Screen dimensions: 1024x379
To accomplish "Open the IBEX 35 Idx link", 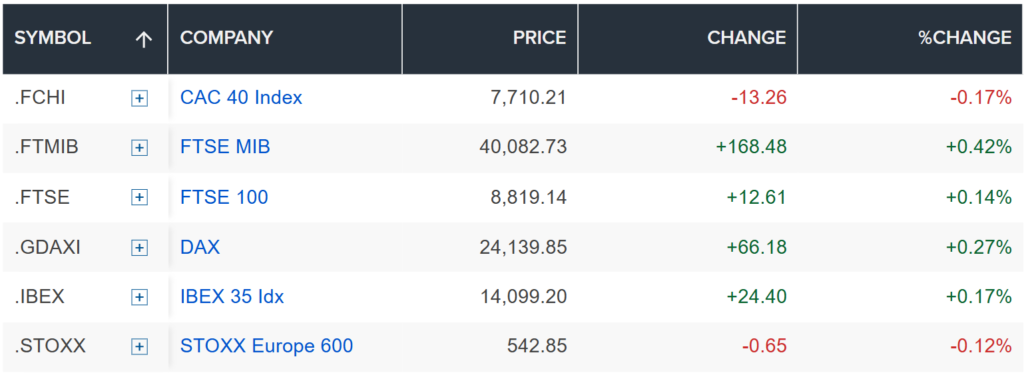I will coord(232,297).
